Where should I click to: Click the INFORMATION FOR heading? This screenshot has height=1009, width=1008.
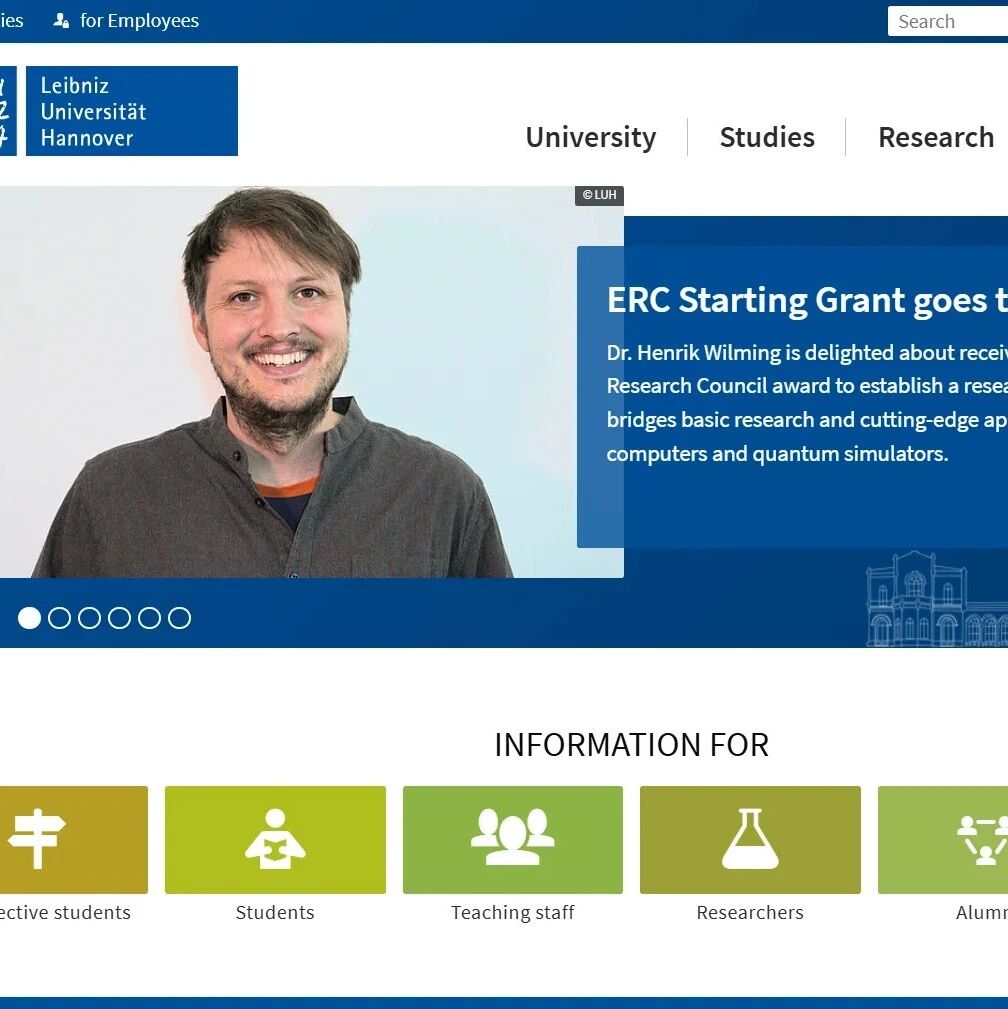tap(631, 745)
